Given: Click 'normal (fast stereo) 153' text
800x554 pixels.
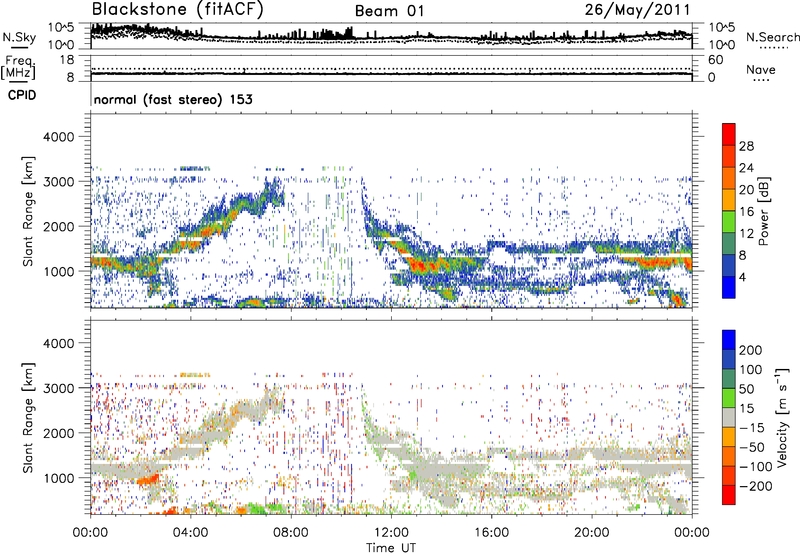Looking at the screenshot, I should (173, 99).
